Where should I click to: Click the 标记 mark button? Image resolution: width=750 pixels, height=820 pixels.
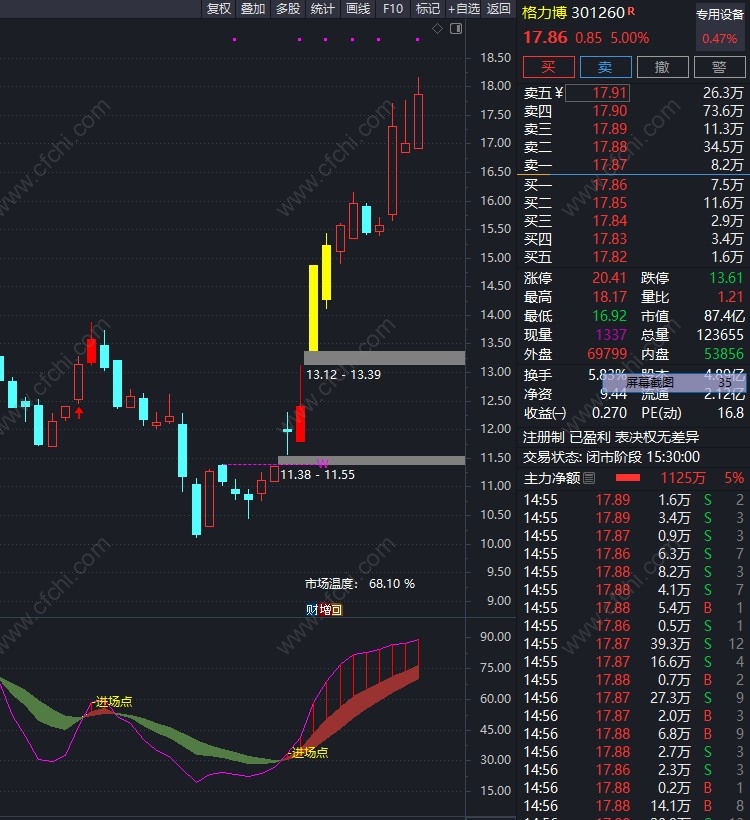(x=427, y=9)
